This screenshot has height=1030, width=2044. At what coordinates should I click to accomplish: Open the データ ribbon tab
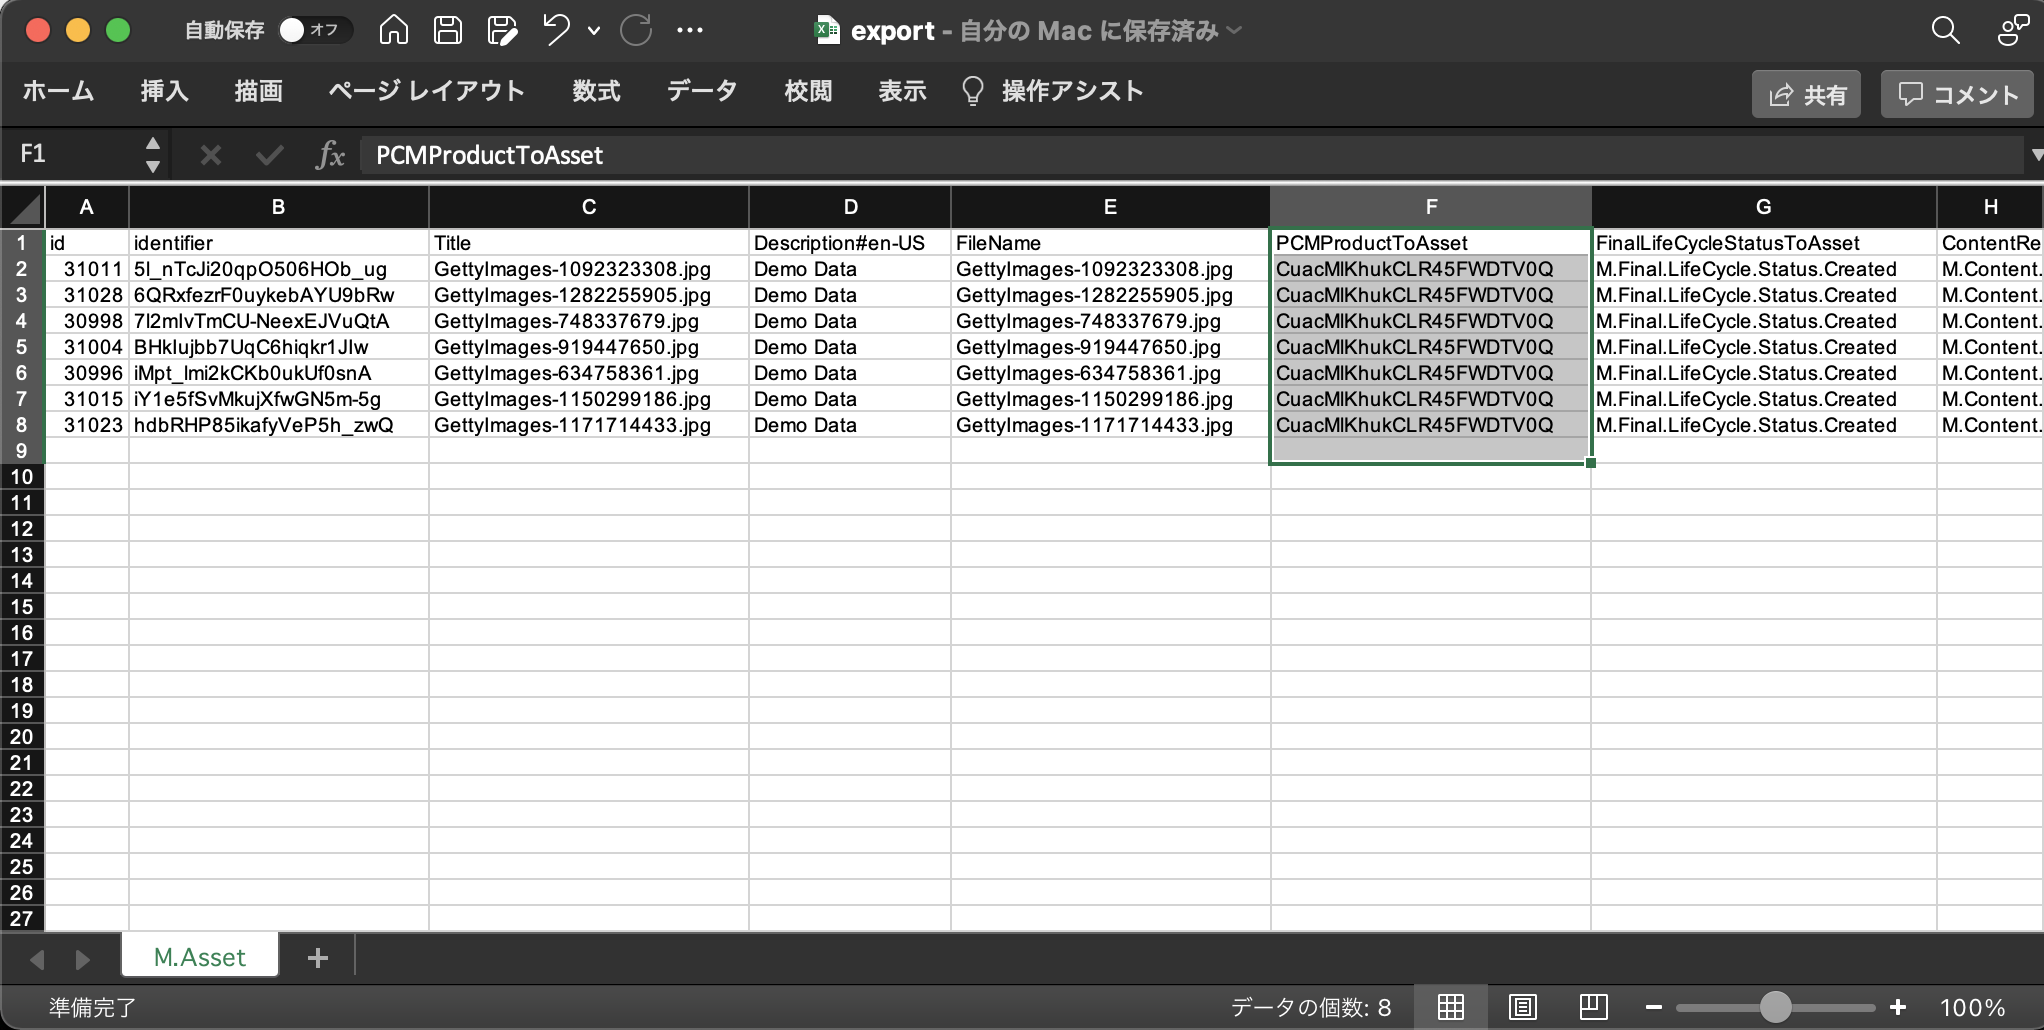[x=702, y=91]
